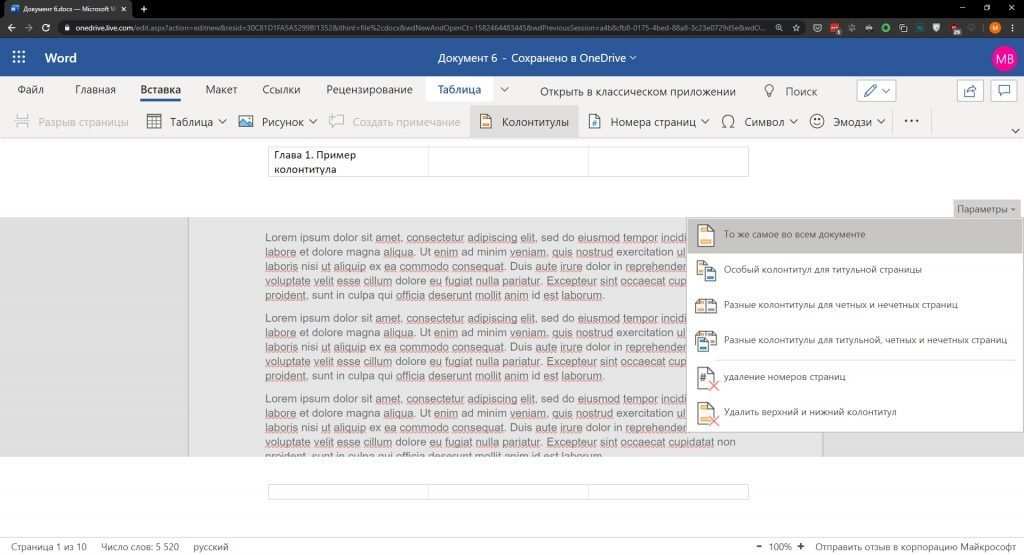Open the app launcher waffle icon
The width and height of the screenshot is (1024, 555).
pyautogui.click(x=19, y=57)
